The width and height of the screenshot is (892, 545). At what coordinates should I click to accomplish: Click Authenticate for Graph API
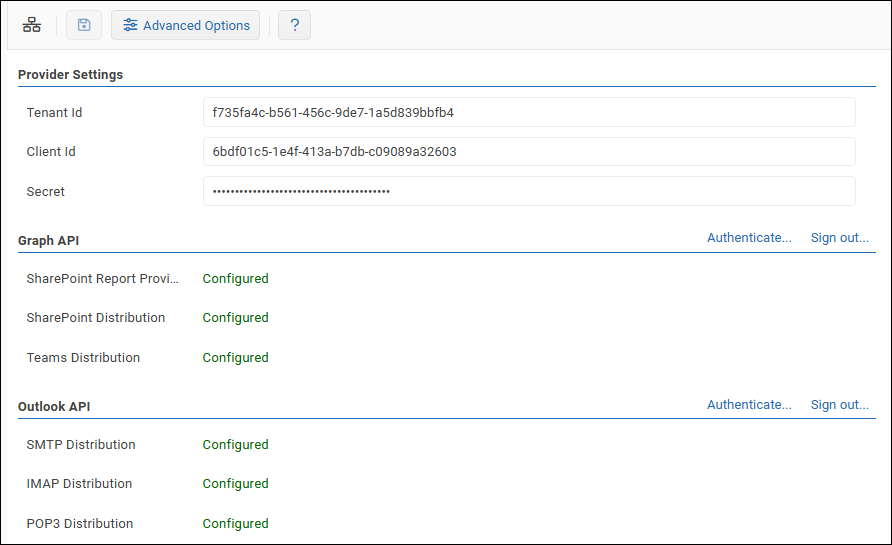(x=749, y=238)
